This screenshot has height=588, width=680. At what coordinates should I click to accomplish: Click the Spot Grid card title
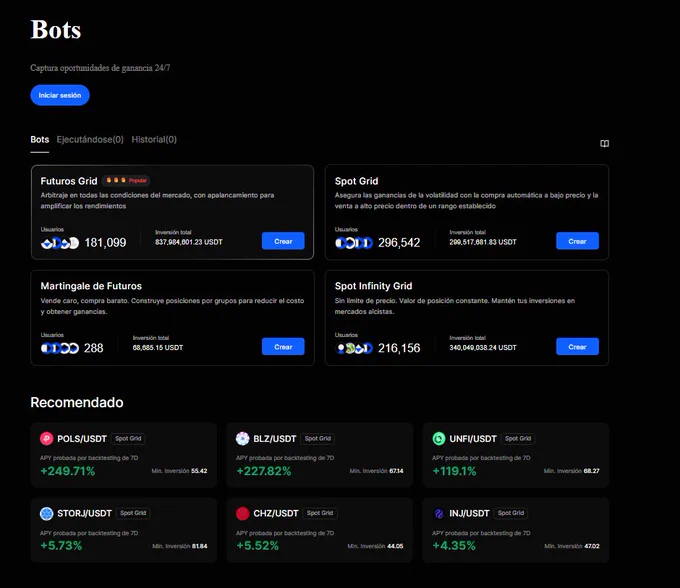point(356,181)
